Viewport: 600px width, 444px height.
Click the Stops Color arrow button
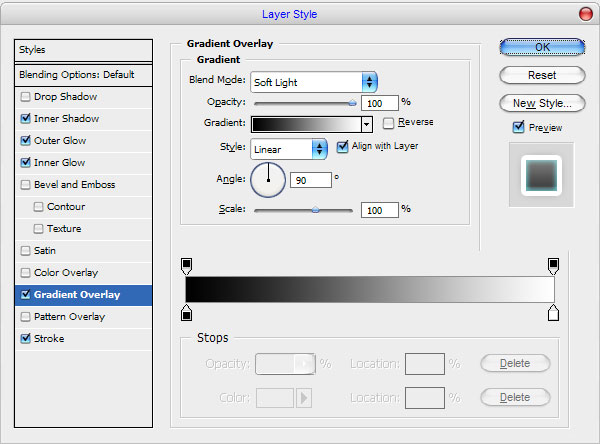[304, 398]
